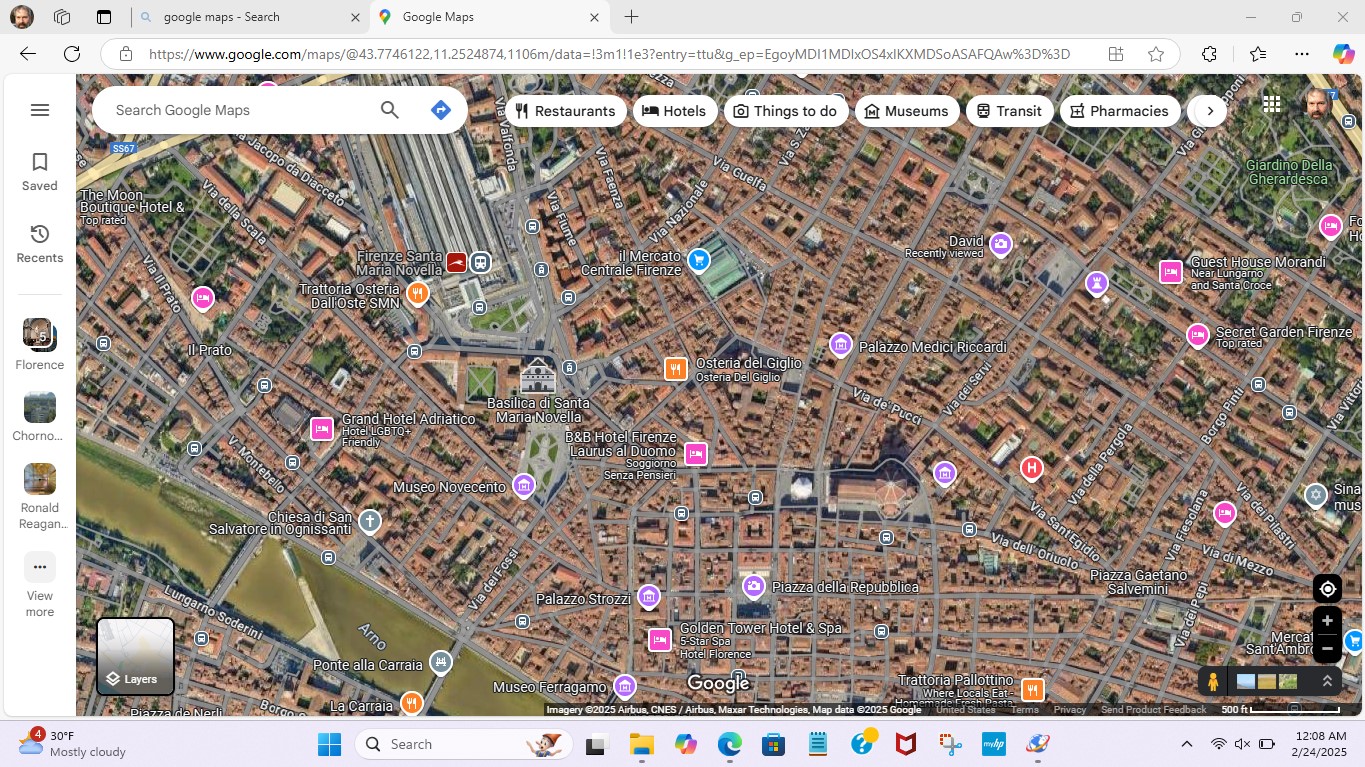The image size is (1365, 767).
Task: Select the Trattoria Pallottino restaurant pin
Action: coord(1033,690)
